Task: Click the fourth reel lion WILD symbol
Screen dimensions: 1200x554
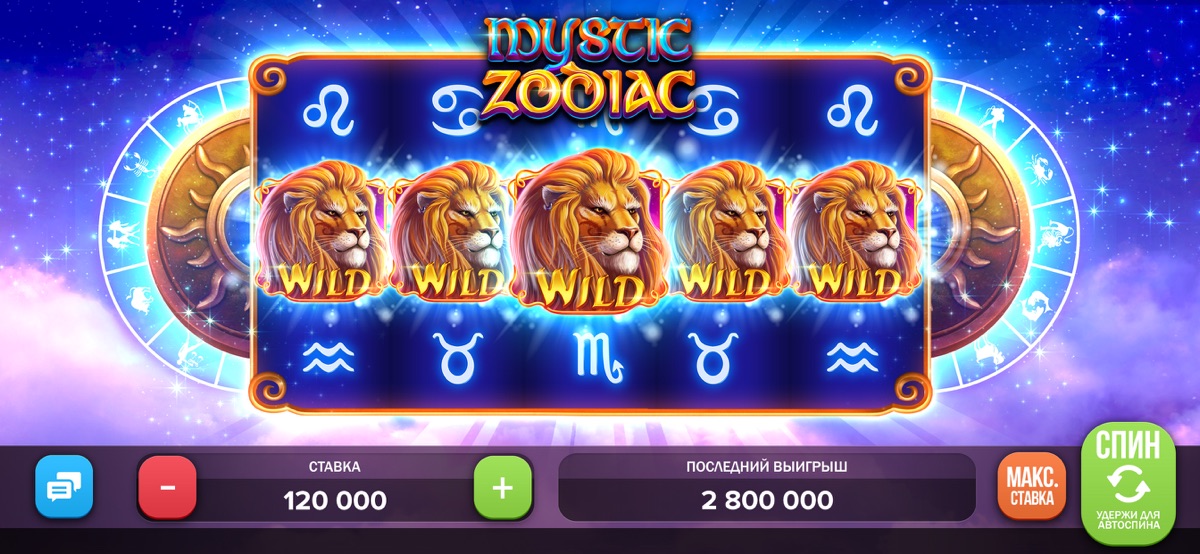Action: [731, 233]
